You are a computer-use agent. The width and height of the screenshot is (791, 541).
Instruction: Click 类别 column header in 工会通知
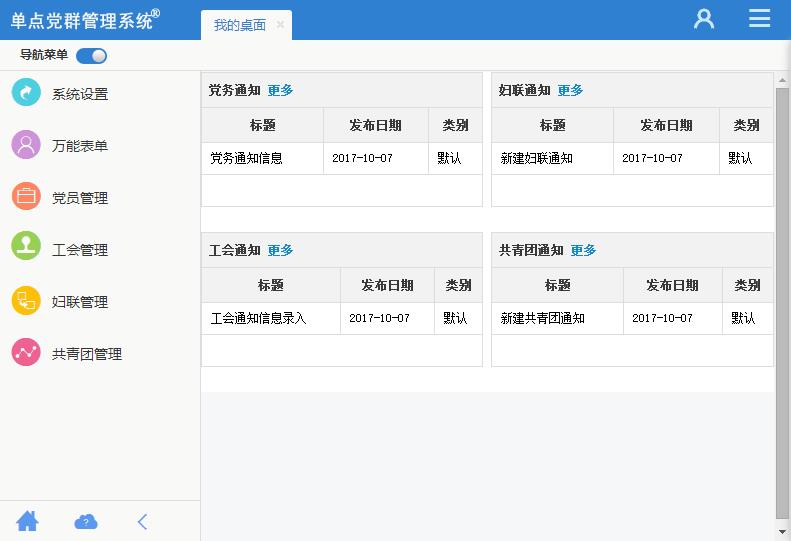pos(458,285)
